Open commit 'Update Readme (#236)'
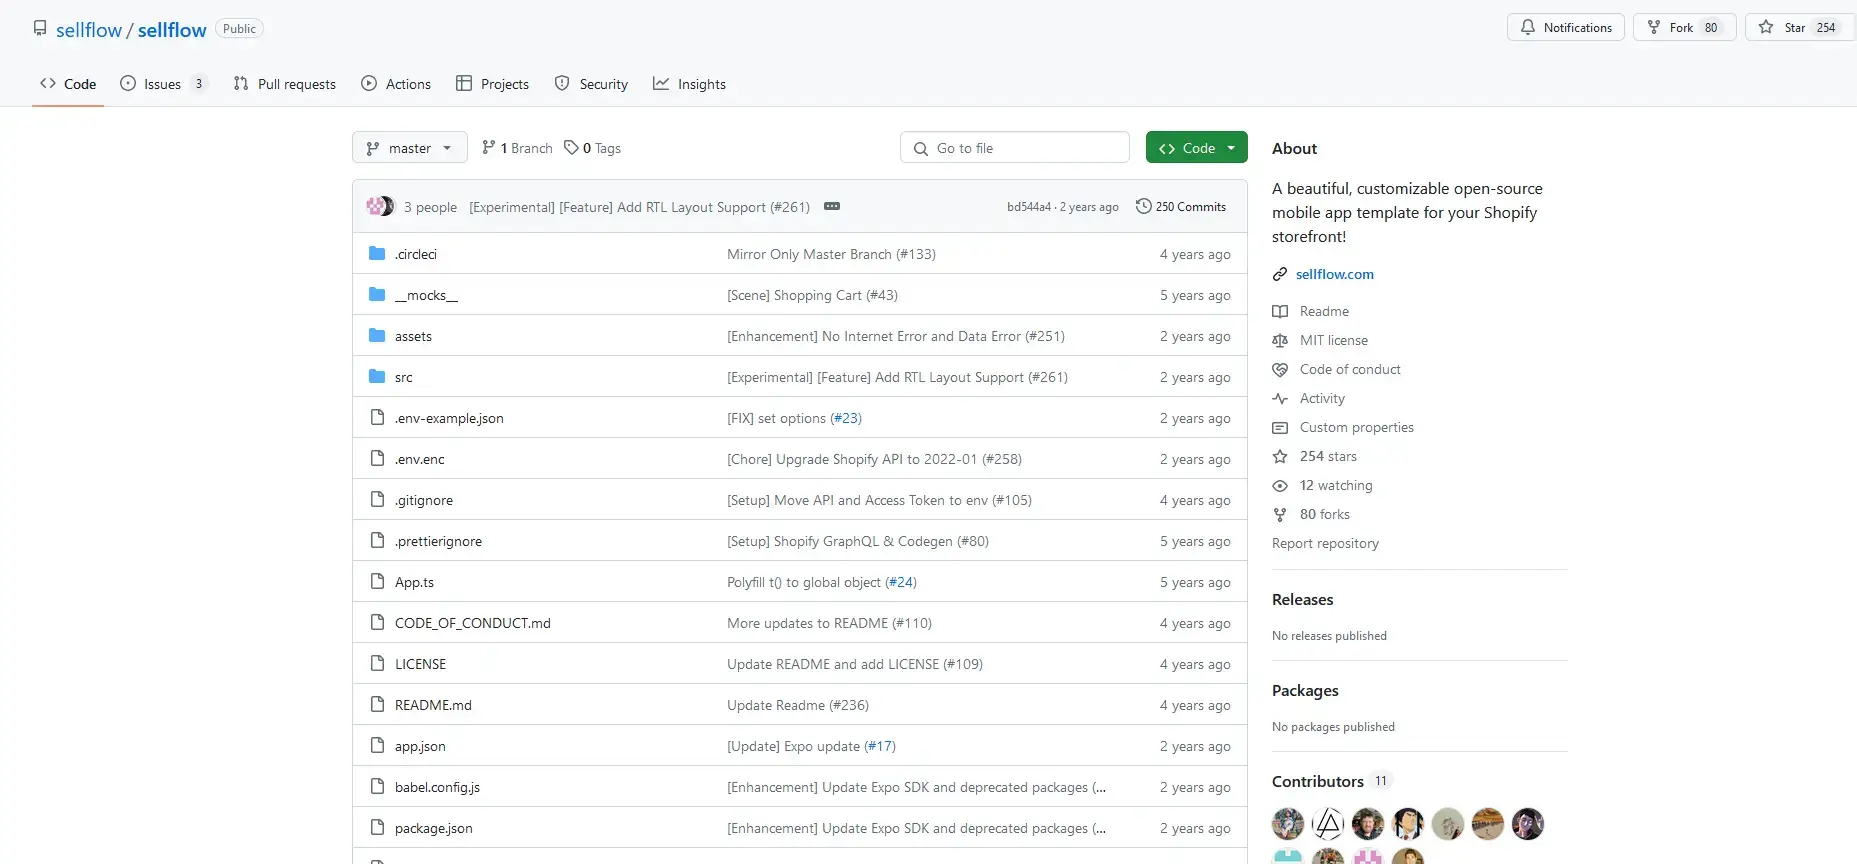1857x864 pixels. 798,705
